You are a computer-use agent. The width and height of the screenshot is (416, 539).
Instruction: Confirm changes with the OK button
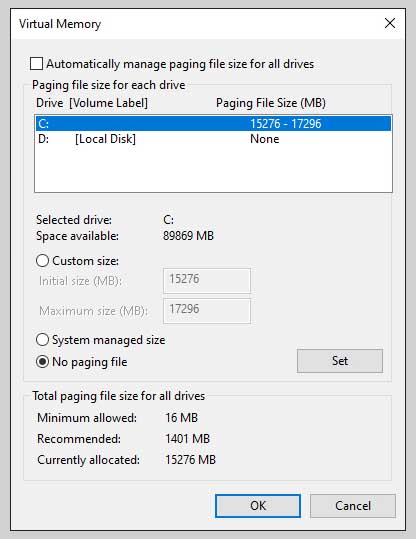click(x=258, y=506)
